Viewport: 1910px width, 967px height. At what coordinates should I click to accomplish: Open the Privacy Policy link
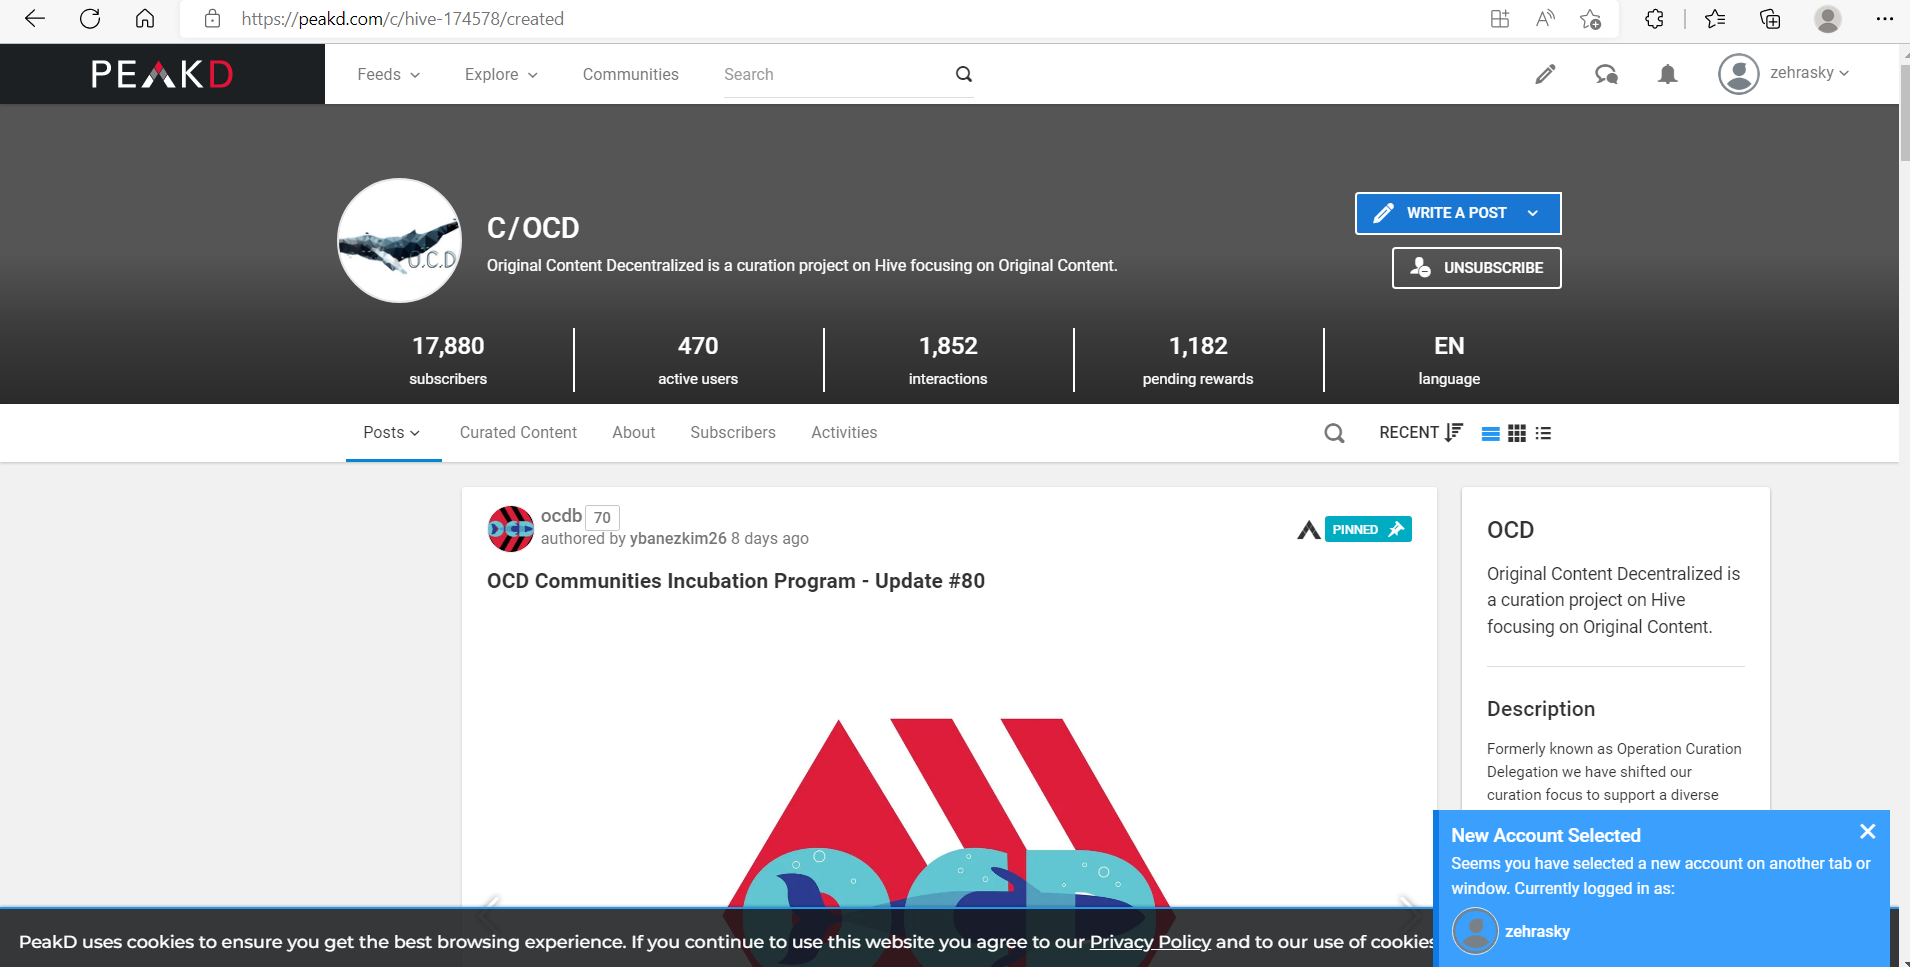[1150, 941]
